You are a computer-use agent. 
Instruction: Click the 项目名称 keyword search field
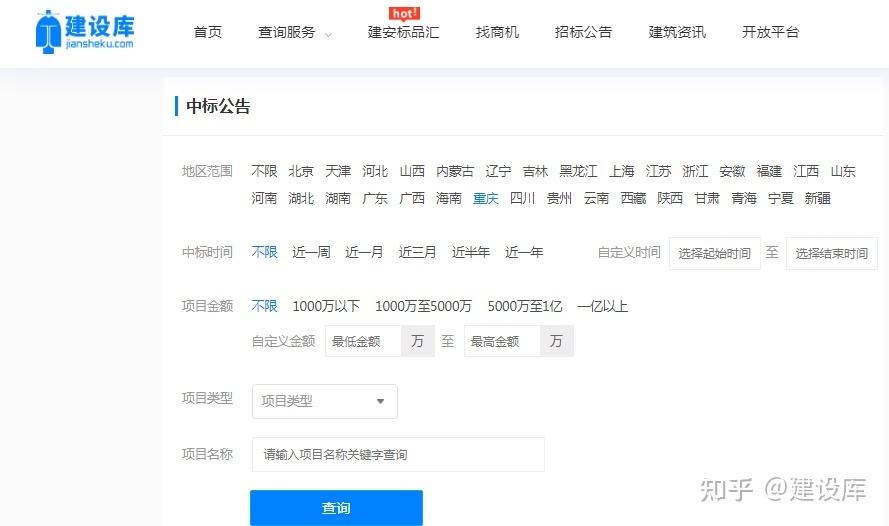click(x=399, y=455)
